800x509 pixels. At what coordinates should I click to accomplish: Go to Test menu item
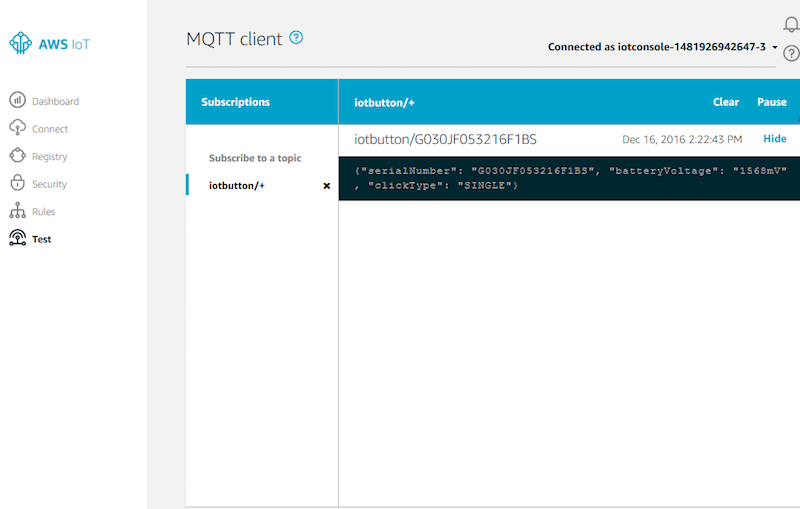pyautogui.click(x=41, y=239)
